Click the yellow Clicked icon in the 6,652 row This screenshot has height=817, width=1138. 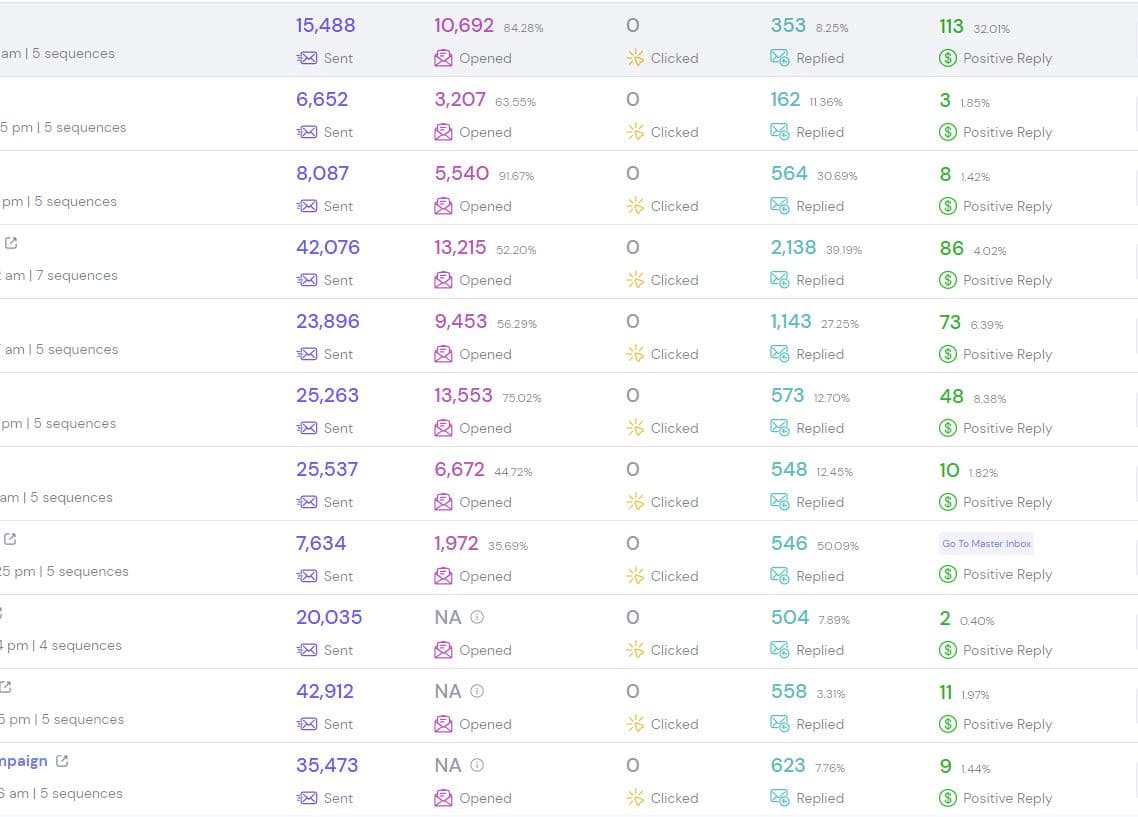tap(634, 132)
